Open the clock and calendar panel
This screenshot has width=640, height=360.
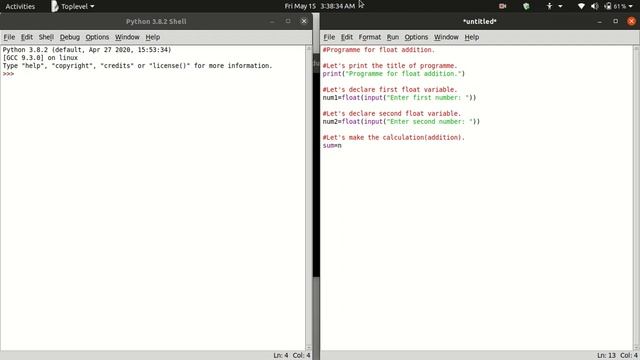point(320,6)
